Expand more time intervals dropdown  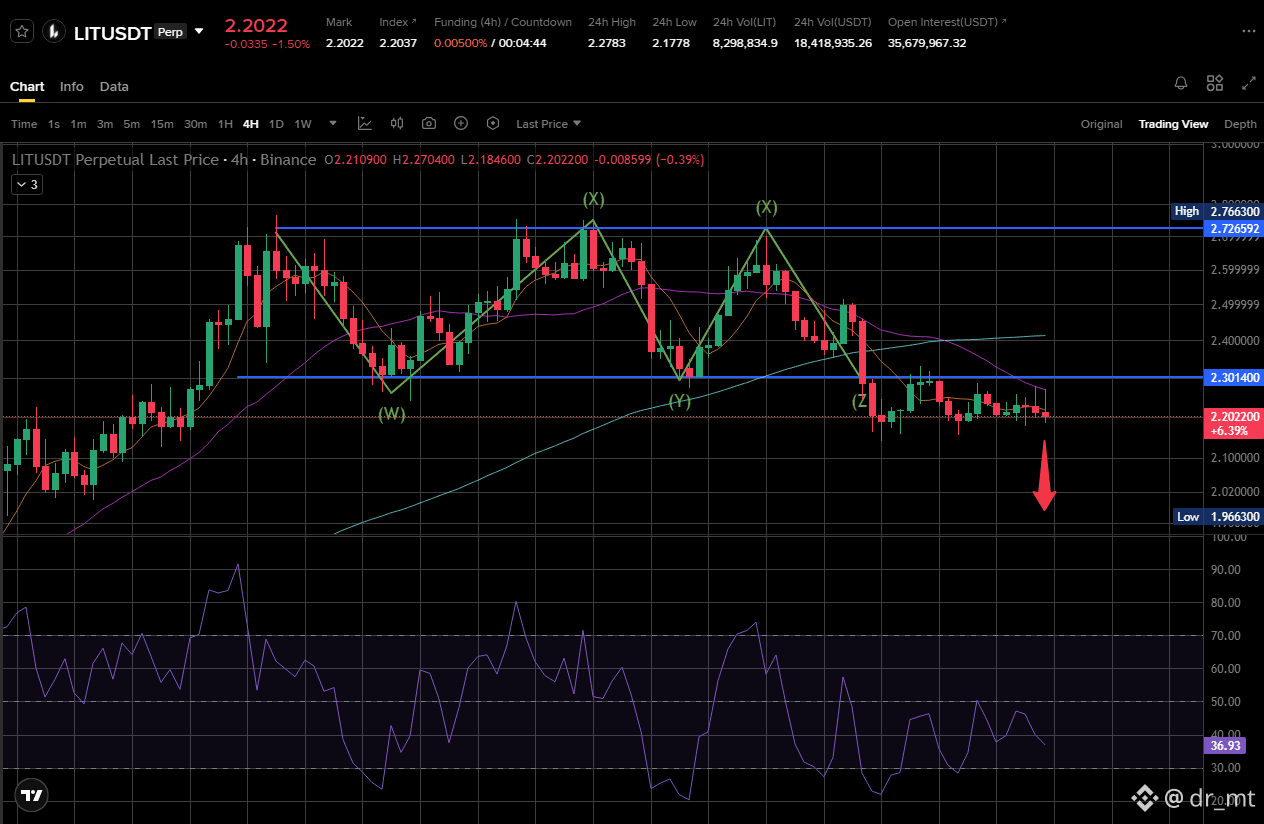333,124
